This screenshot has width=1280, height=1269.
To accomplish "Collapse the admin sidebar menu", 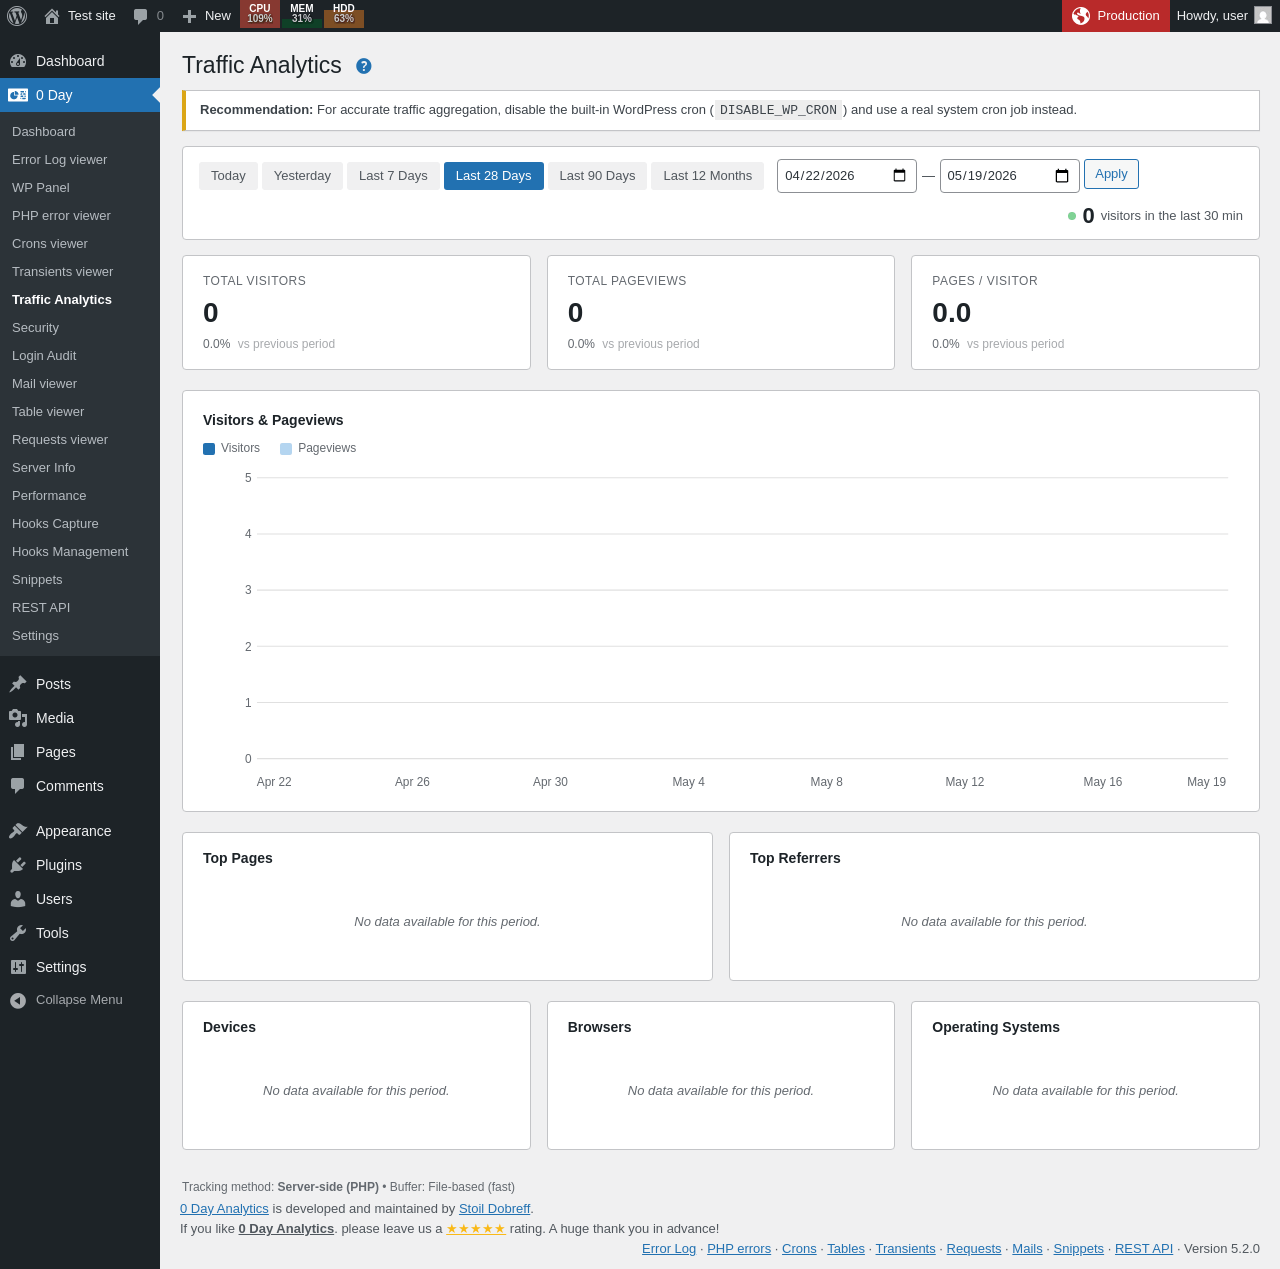I will 66,1000.
